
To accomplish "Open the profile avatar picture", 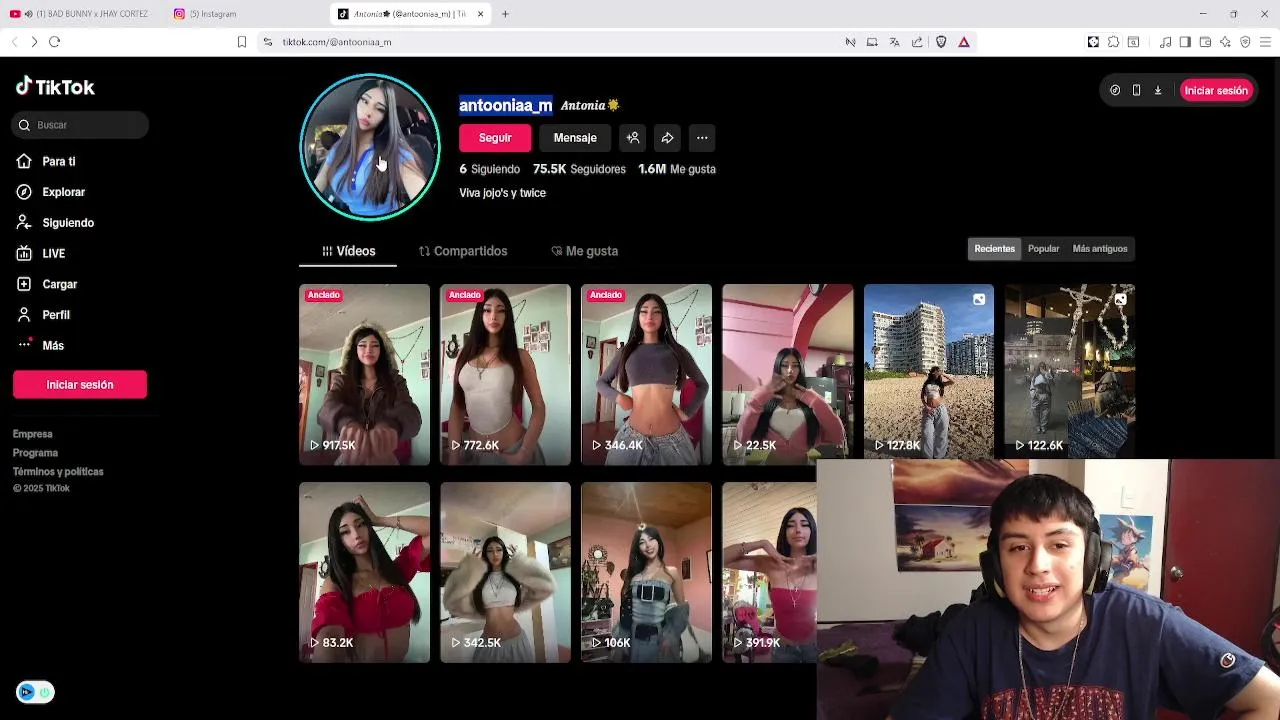I will [370, 147].
